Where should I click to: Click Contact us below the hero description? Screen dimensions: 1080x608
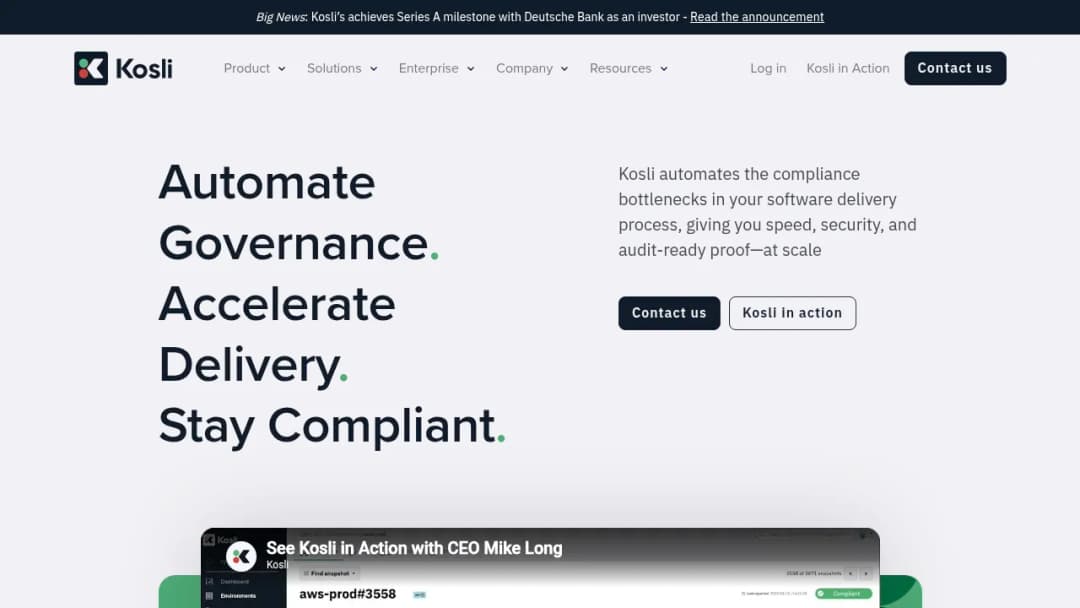(669, 313)
